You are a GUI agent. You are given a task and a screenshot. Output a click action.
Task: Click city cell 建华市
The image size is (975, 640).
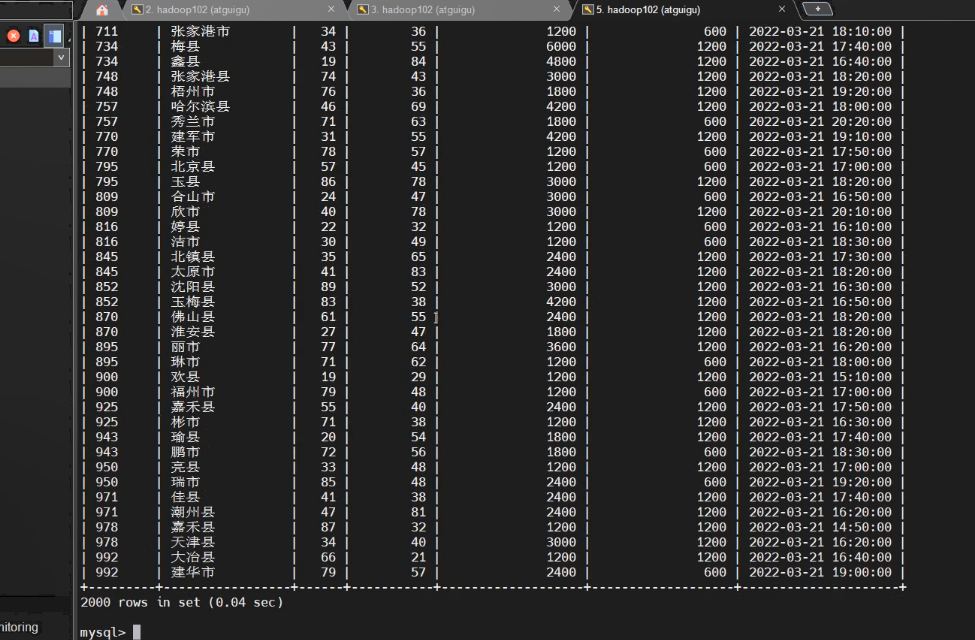[x=193, y=572]
